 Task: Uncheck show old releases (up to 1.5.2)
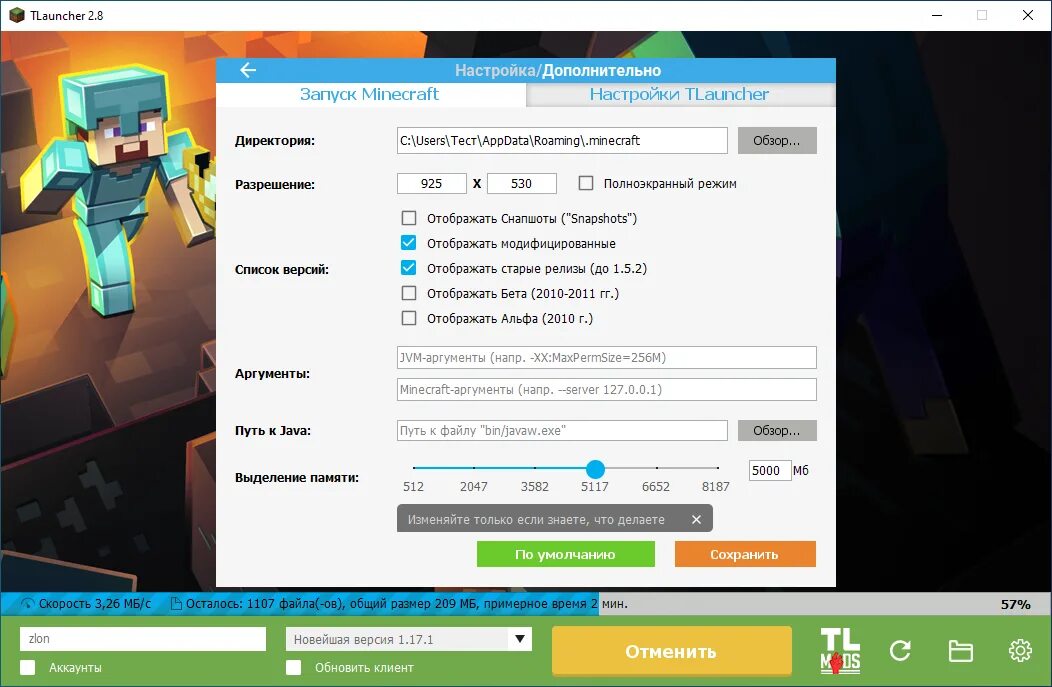(409, 268)
